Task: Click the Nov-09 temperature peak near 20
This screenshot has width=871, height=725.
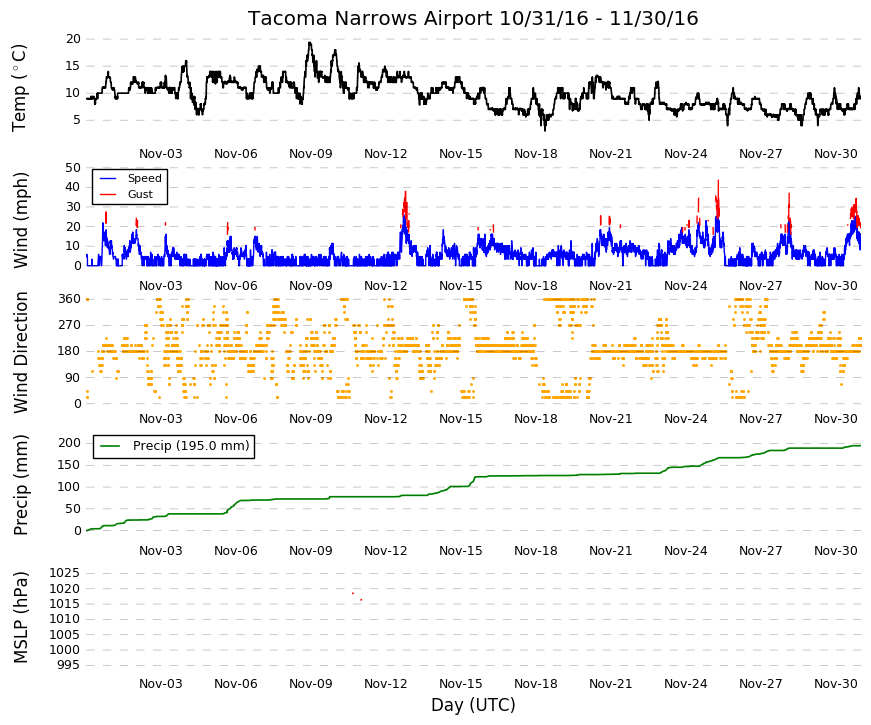Action: [x=309, y=44]
